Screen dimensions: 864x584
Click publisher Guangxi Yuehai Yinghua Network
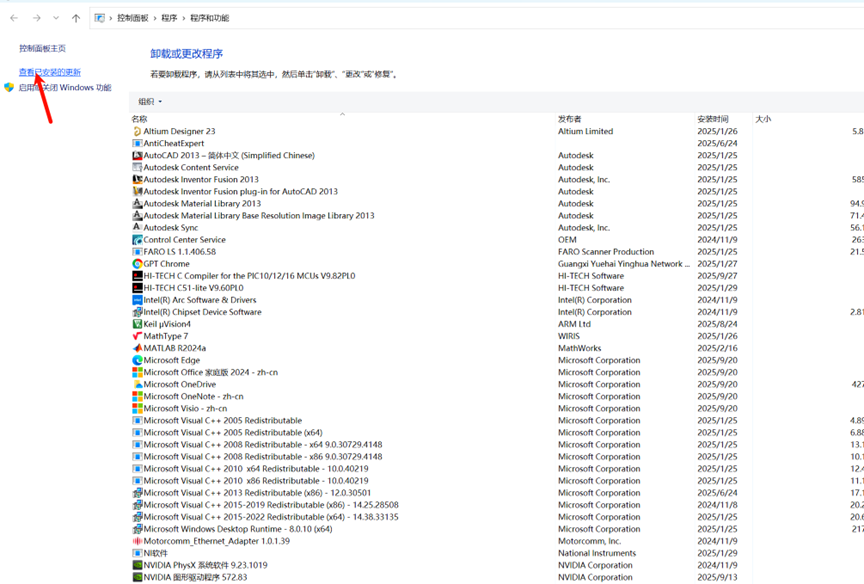[624, 264]
